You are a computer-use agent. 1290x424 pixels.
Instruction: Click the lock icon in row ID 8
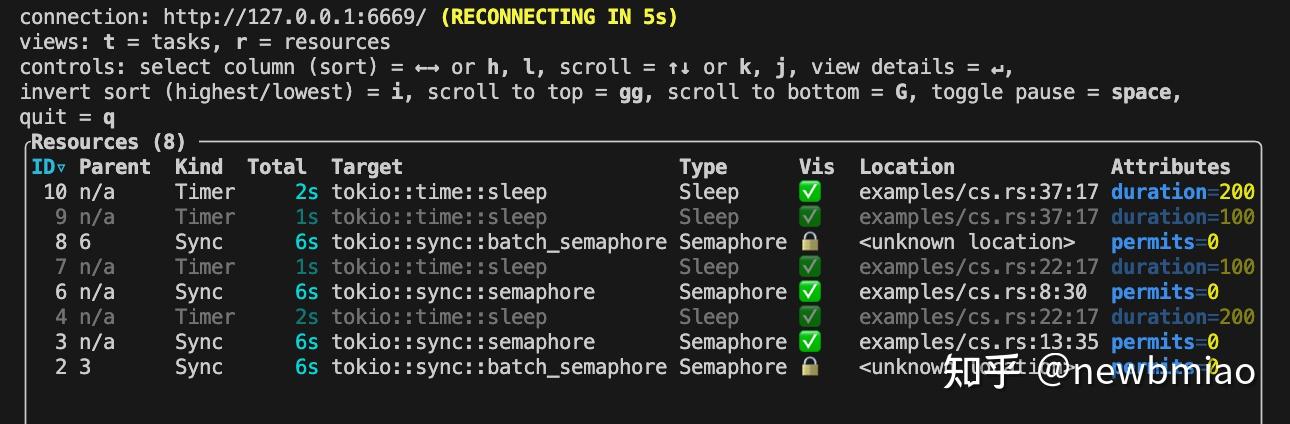coord(810,242)
